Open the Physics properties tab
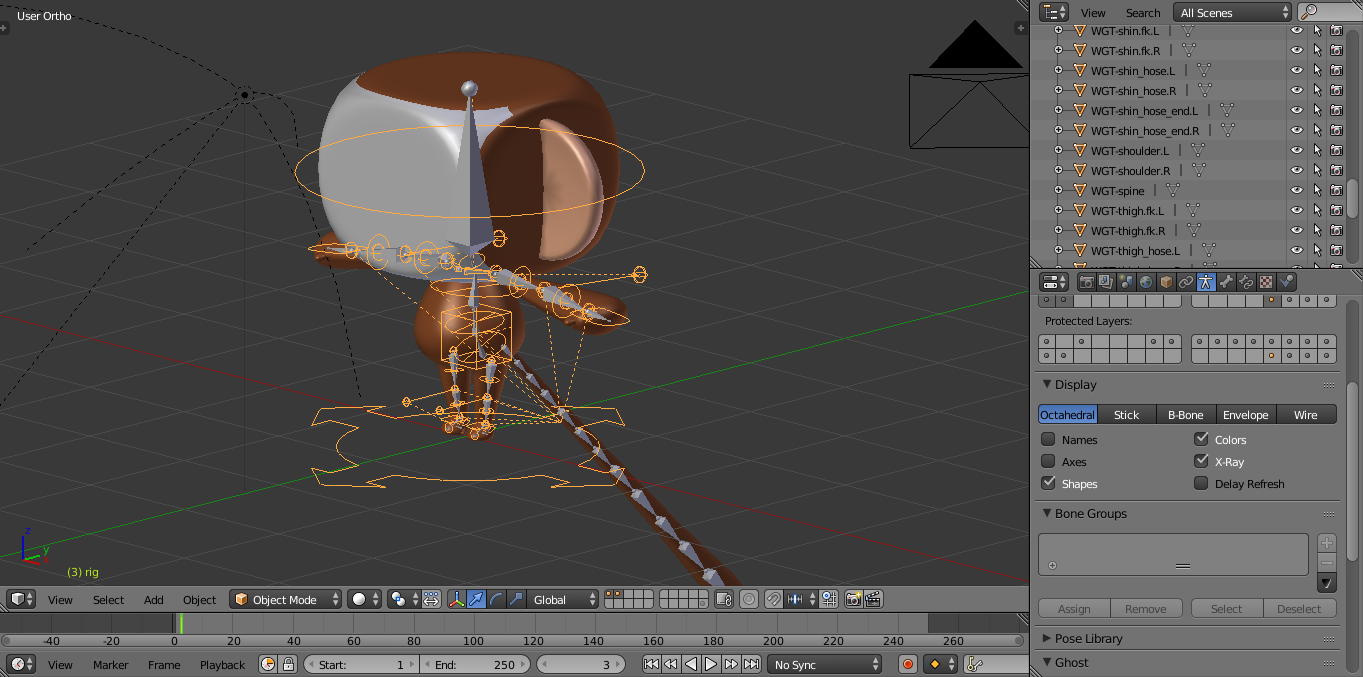 coord(1286,281)
